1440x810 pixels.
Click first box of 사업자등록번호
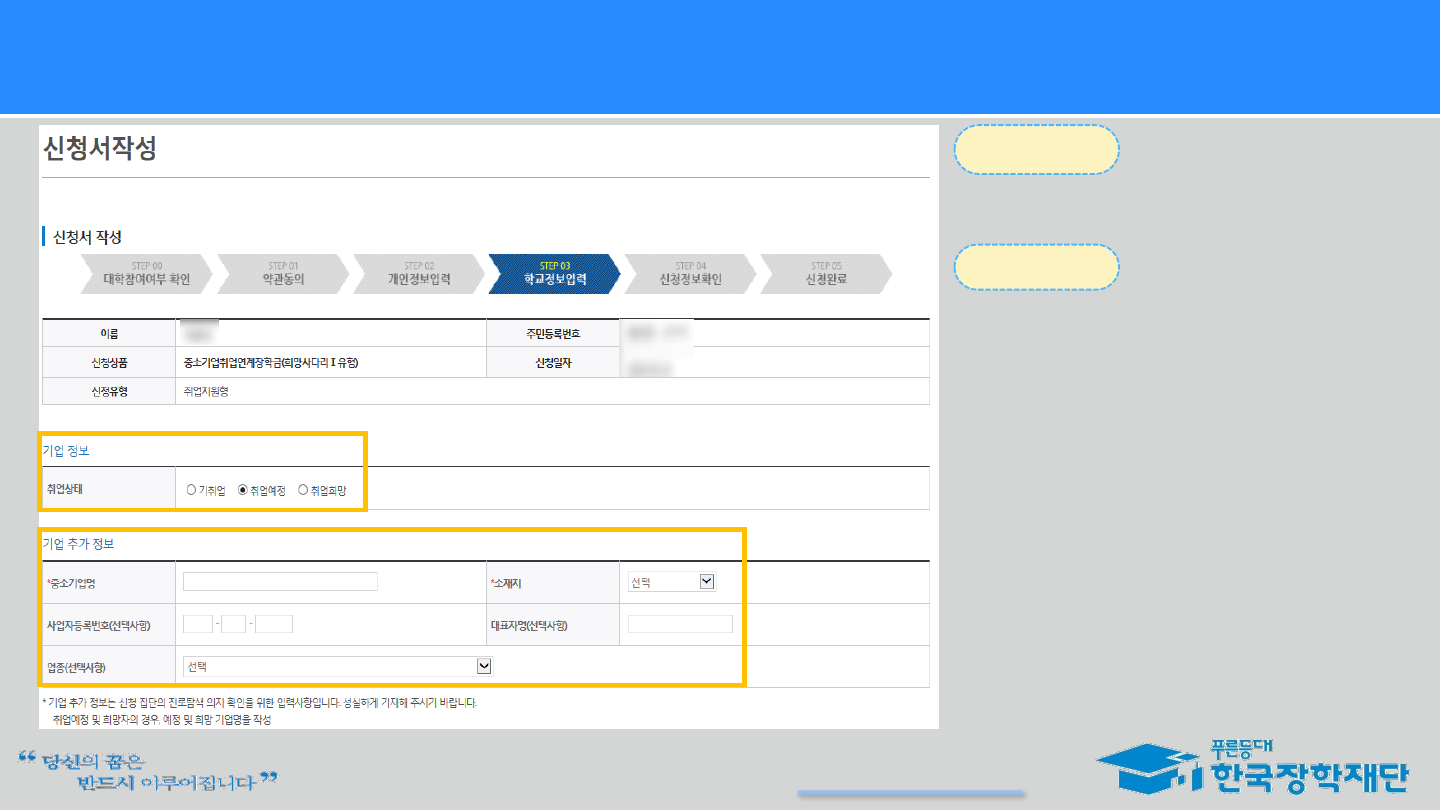[x=198, y=624]
